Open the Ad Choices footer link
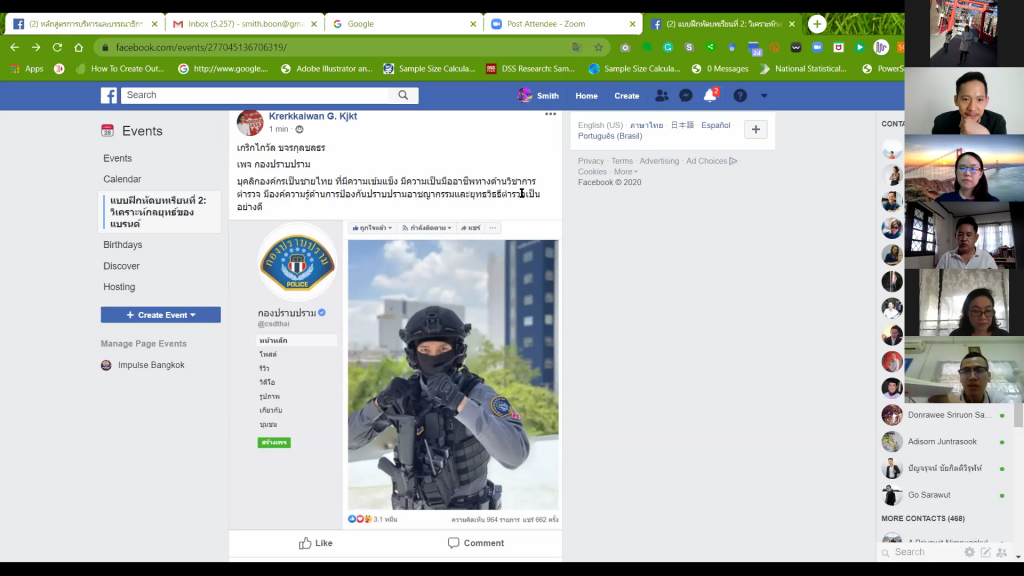 point(711,161)
